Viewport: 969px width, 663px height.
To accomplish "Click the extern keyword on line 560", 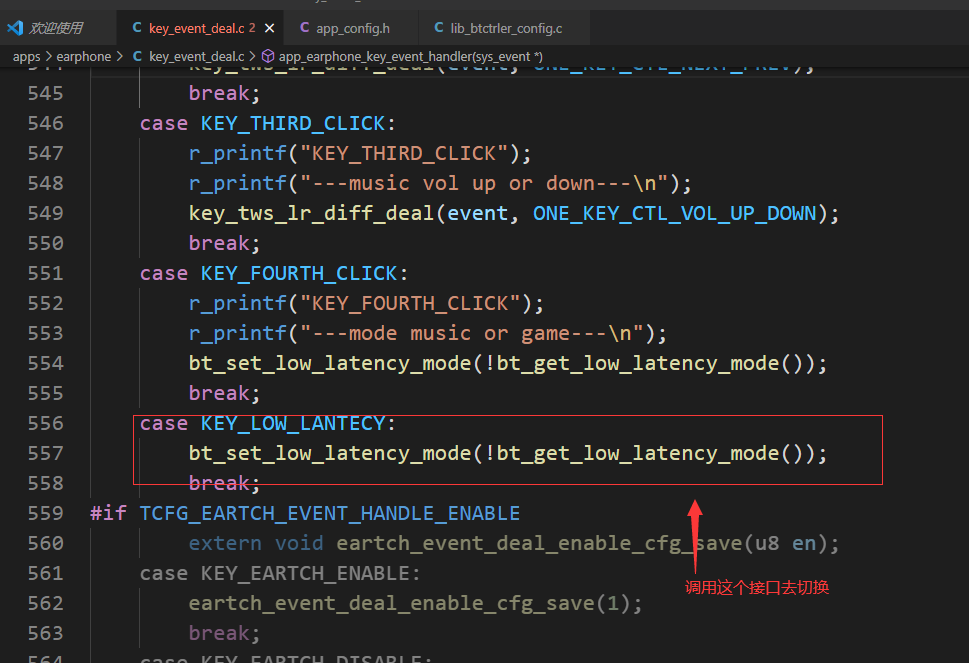I will [x=226, y=543].
